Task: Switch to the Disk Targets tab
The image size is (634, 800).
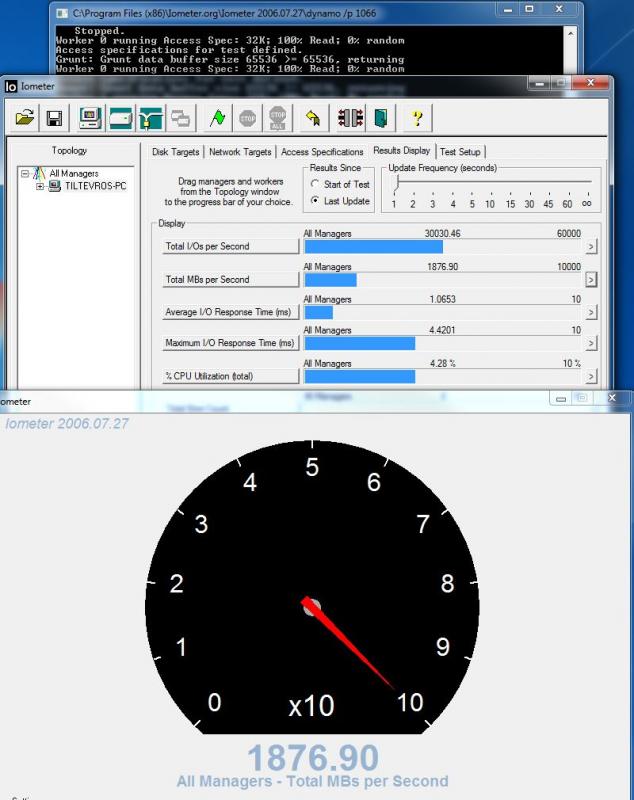Action: 175,152
